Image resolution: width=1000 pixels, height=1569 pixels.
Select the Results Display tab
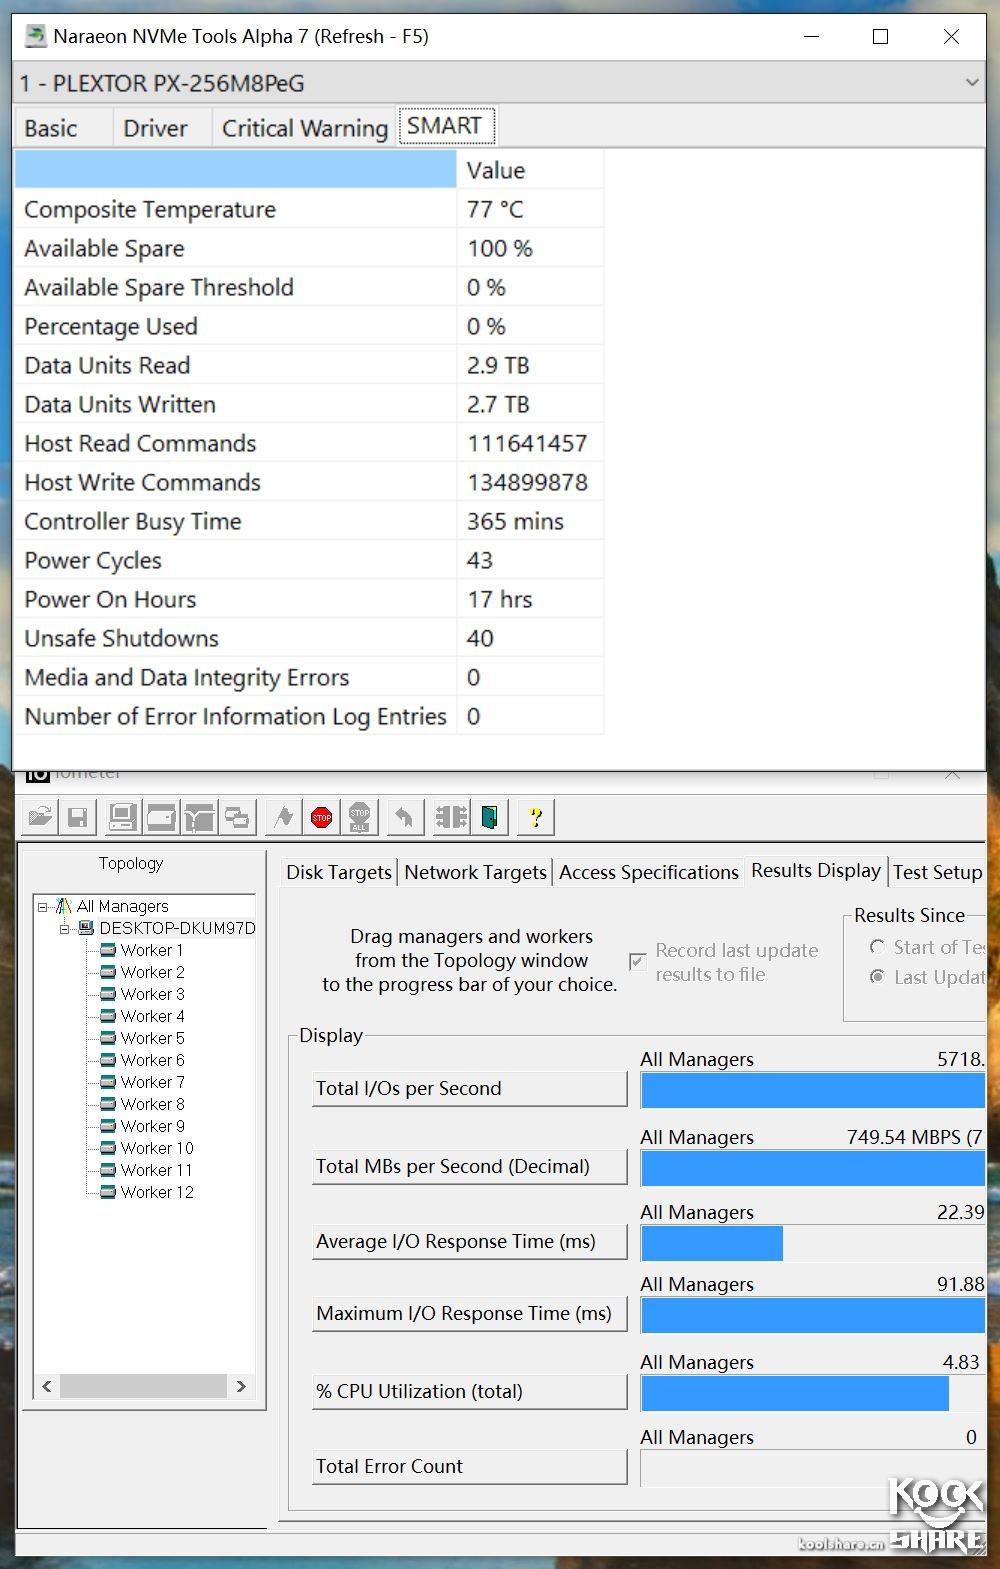tap(816, 870)
